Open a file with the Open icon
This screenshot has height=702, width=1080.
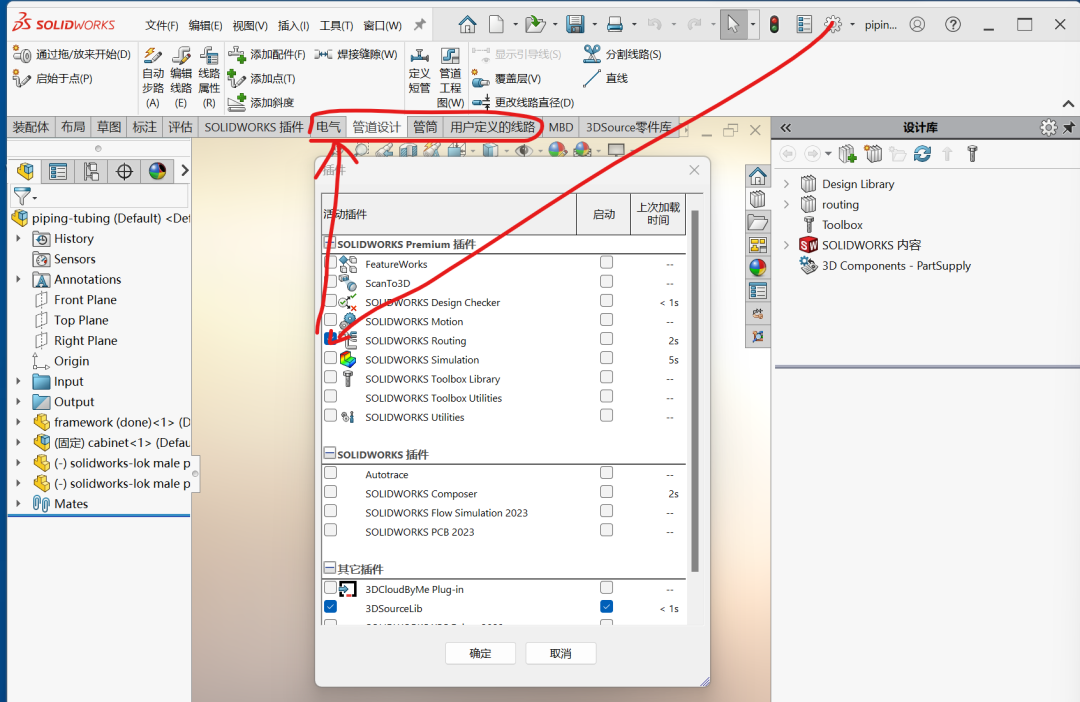[534, 25]
